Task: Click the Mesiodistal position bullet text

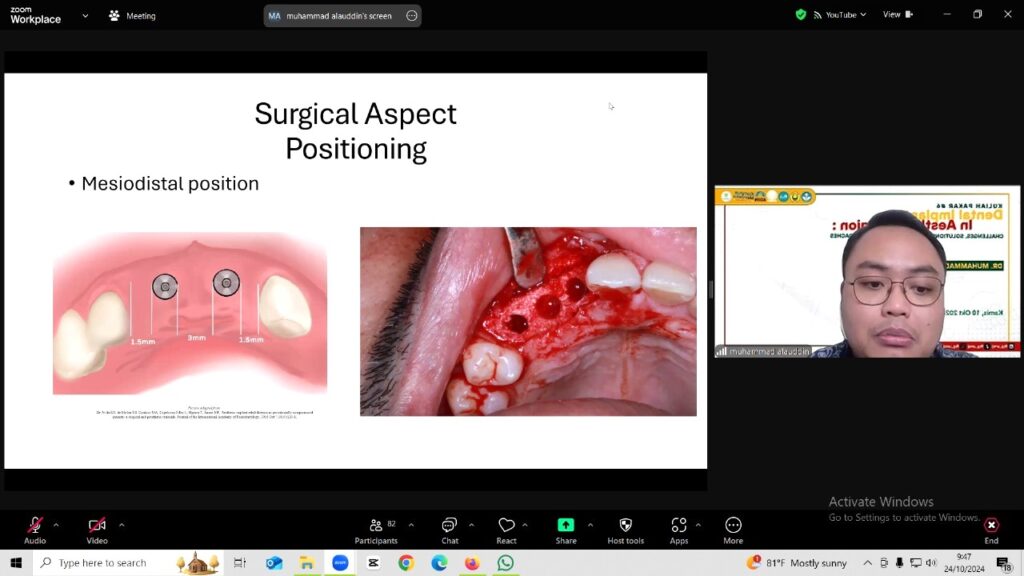Action: click(x=170, y=184)
